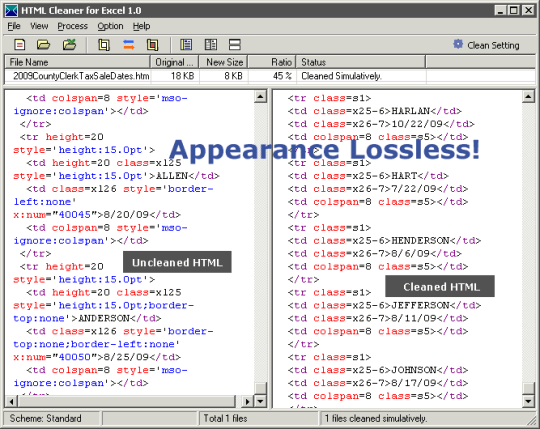Click the green-arrow open folder icon
The height and width of the screenshot is (429, 540).
pos(69,45)
